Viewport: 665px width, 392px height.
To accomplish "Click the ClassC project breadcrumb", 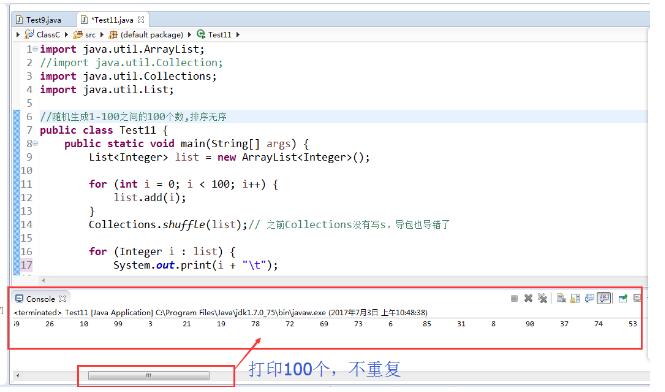I will tap(42, 34).
